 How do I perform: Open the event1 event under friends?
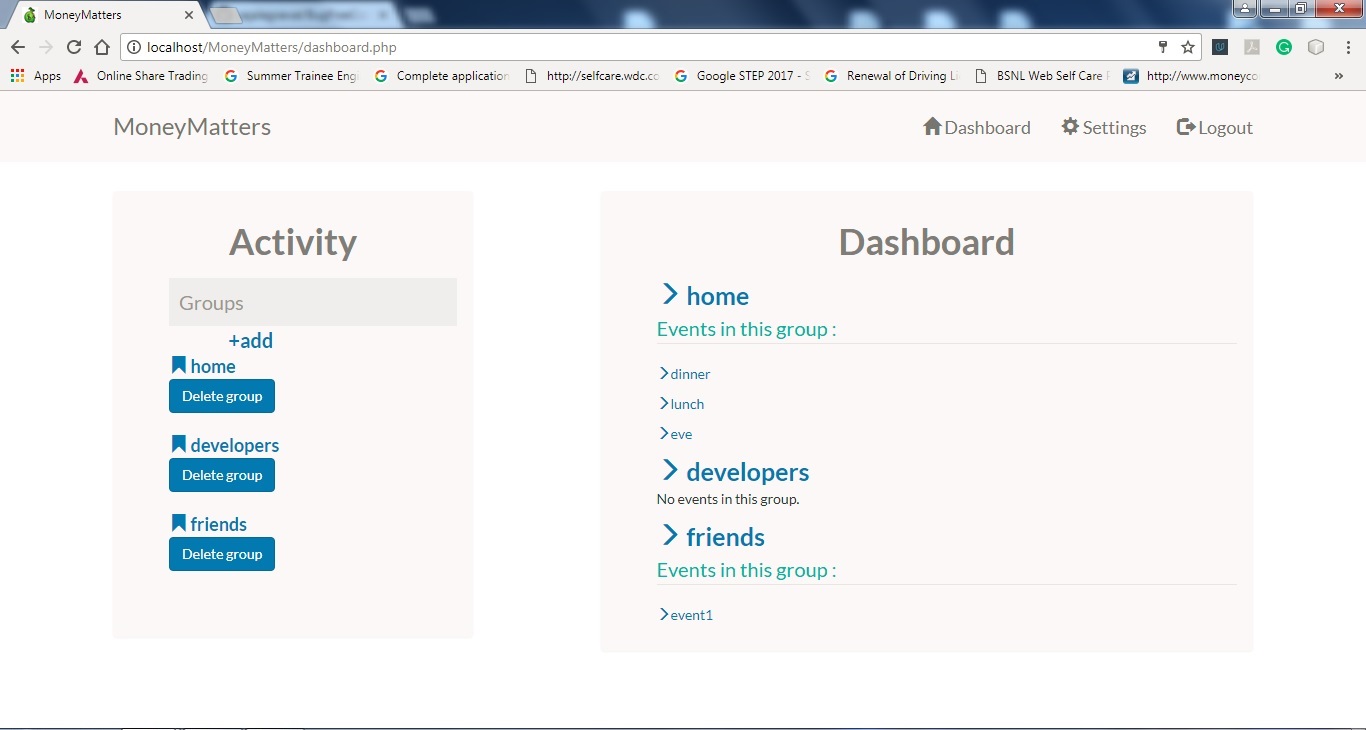(x=686, y=615)
